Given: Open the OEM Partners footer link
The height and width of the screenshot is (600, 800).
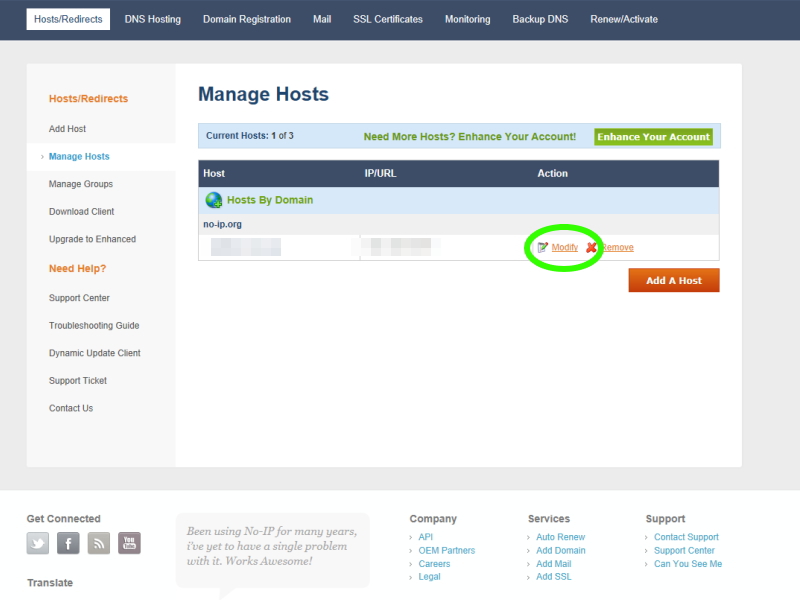Looking at the screenshot, I should (446, 551).
